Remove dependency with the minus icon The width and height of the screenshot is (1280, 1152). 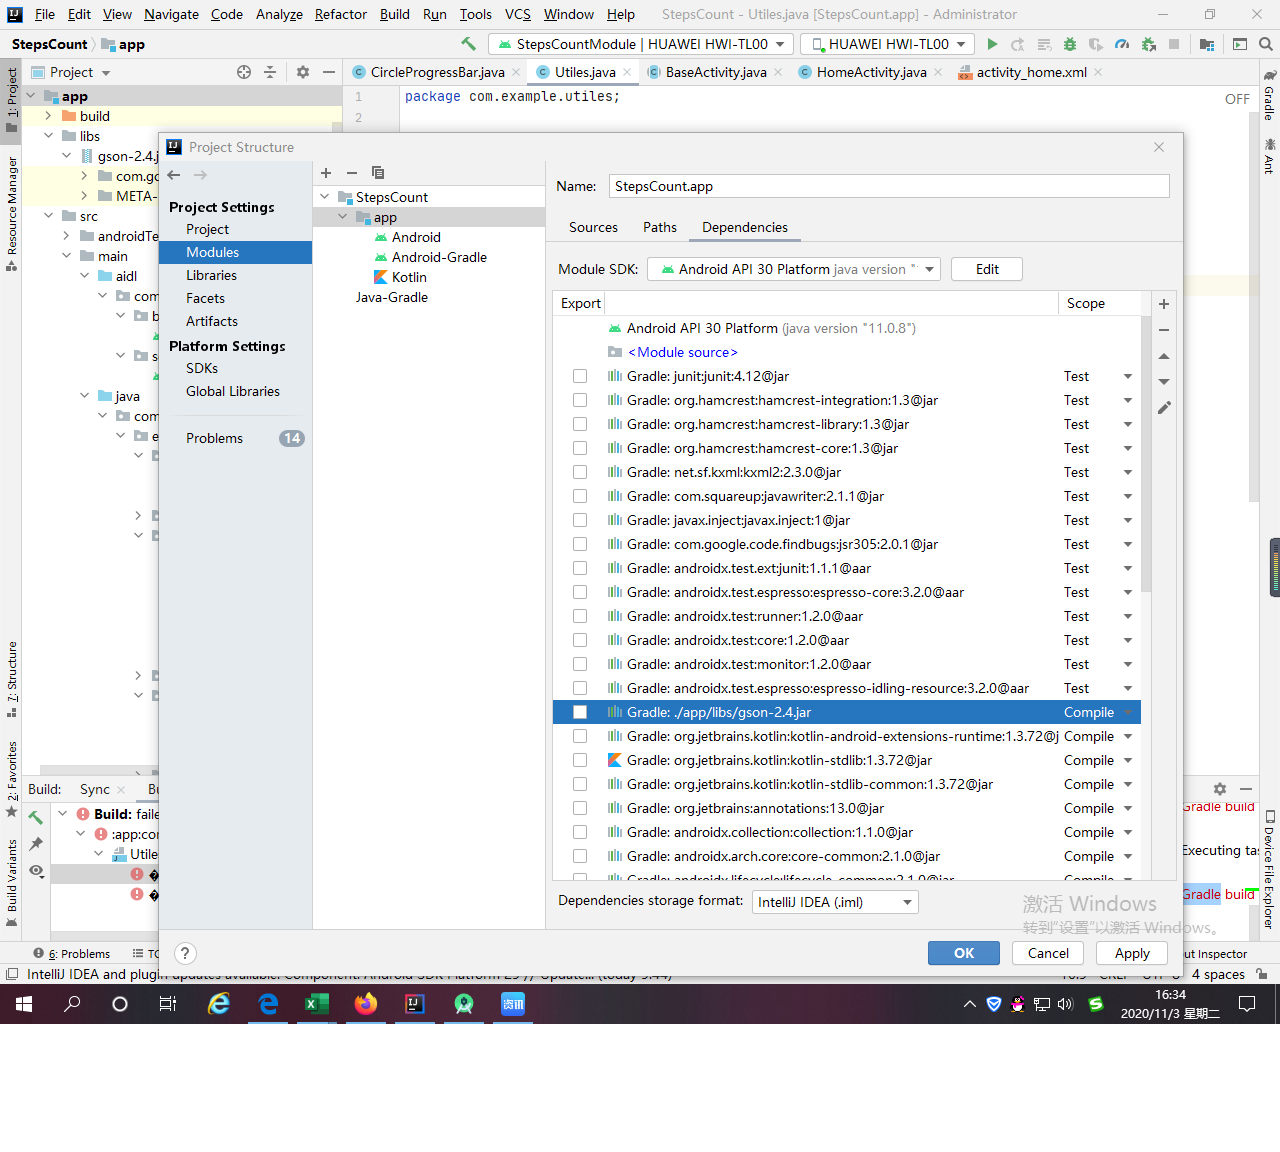[1164, 330]
